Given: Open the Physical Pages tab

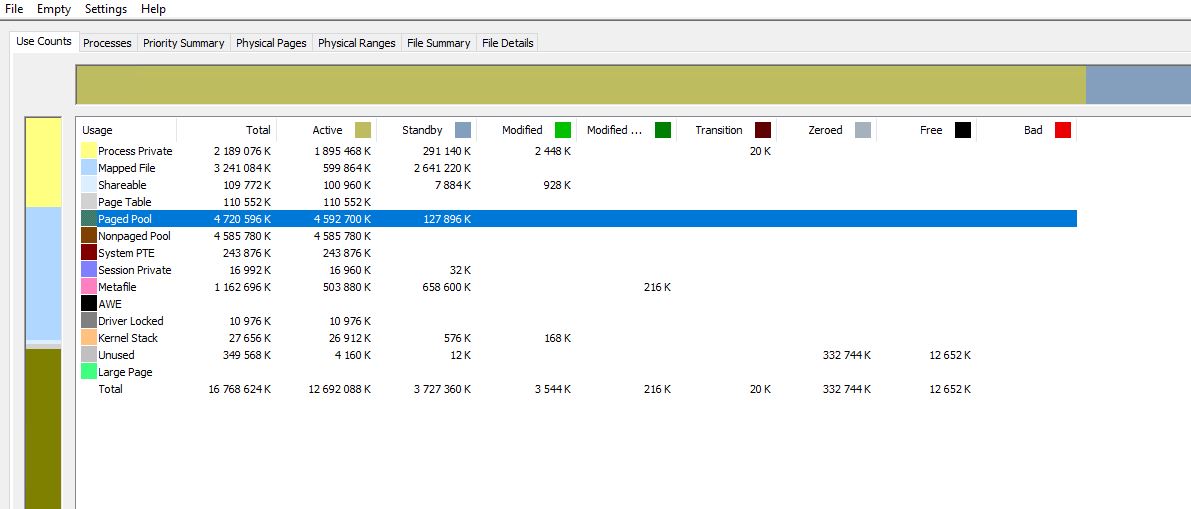Looking at the screenshot, I should coord(271,43).
